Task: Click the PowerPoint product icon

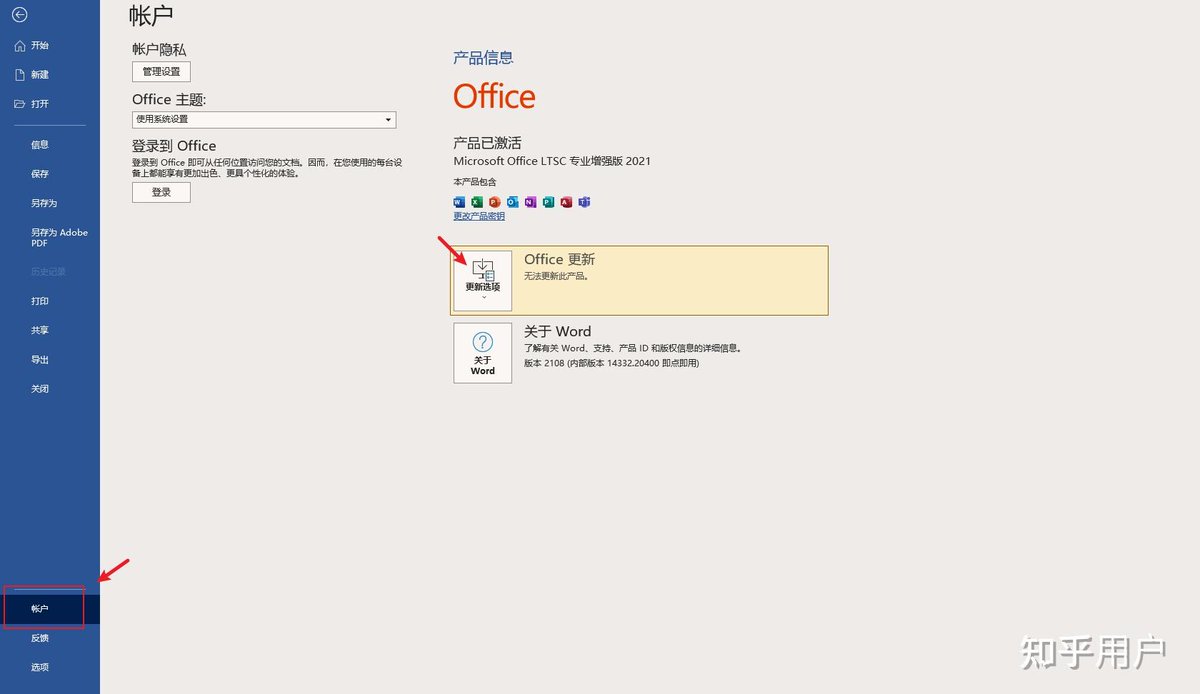Action: [495, 202]
